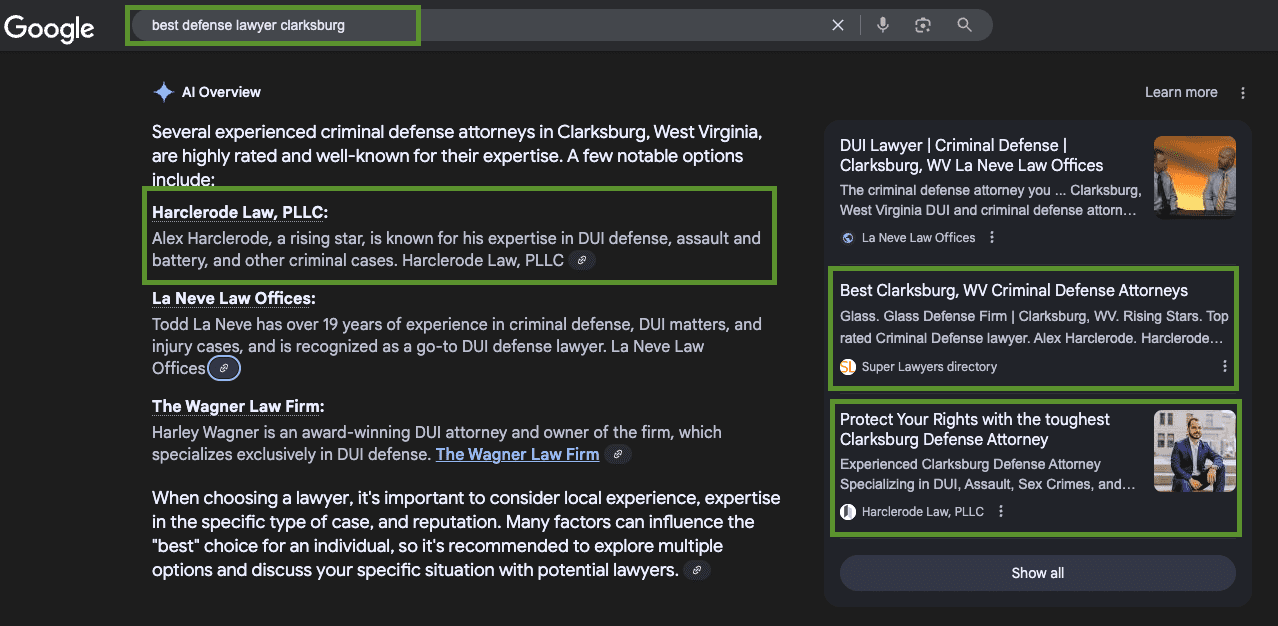
Task: Click the Harclerode Law, PLLC favicon
Action: click(848, 511)
